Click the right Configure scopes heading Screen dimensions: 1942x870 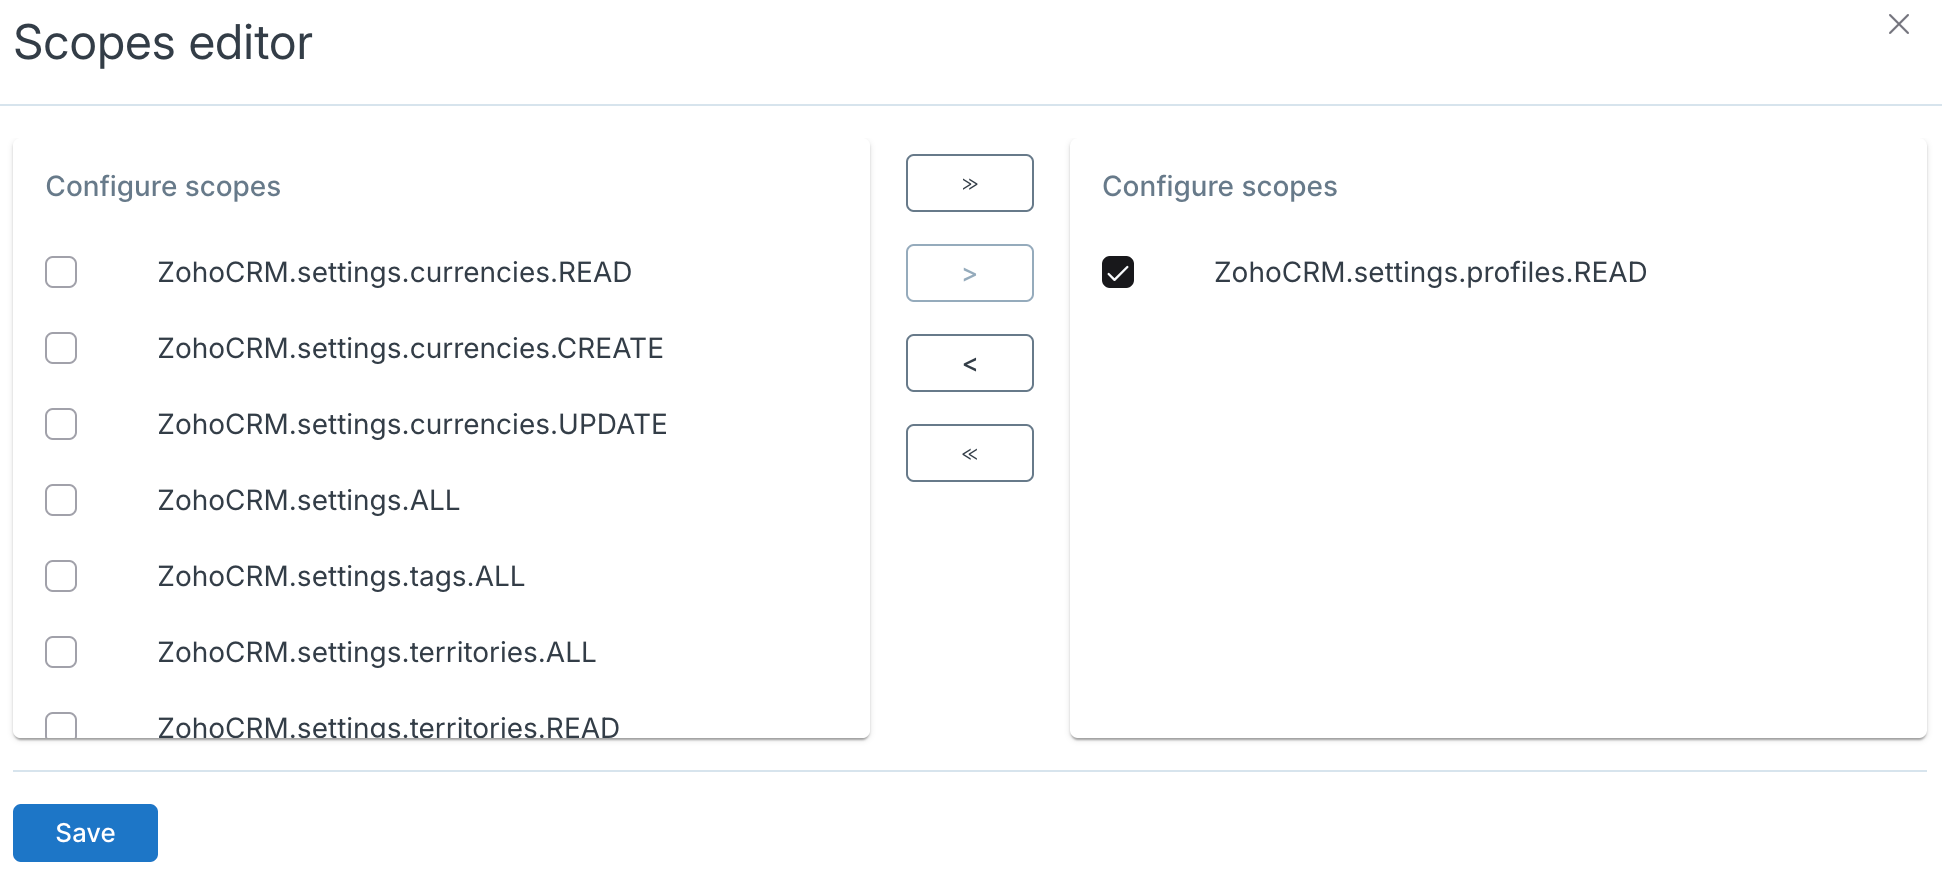click(1220, 186)
